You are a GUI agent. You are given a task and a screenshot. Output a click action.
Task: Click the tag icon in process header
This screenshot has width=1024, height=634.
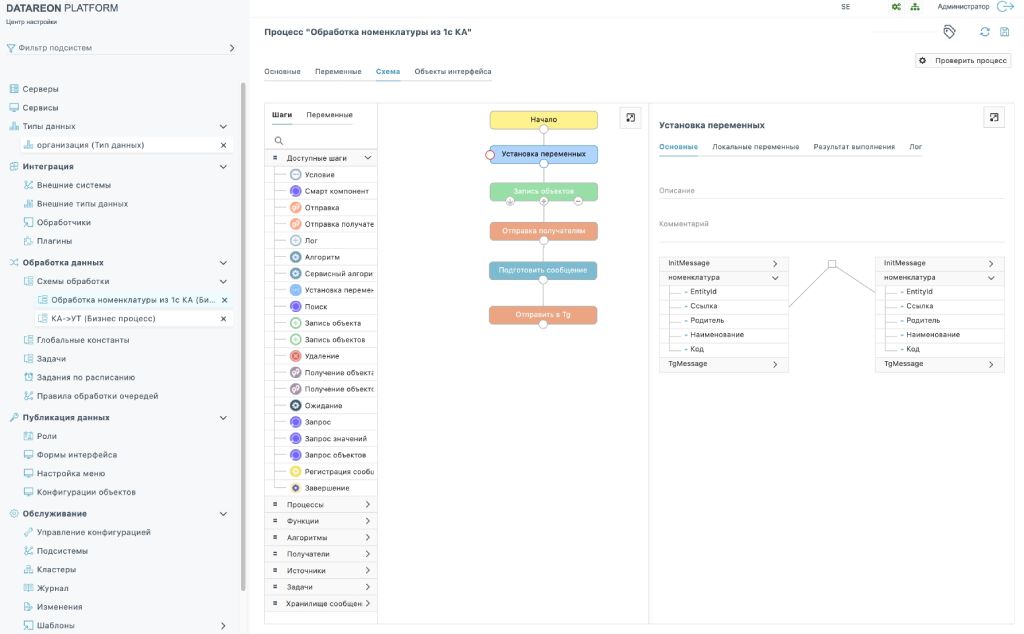click(x=949, y=32)
